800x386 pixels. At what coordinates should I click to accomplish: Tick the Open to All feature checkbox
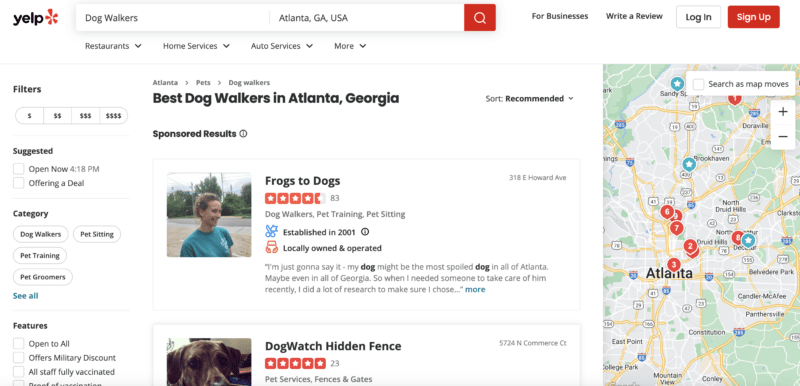(x=19, y=343)
